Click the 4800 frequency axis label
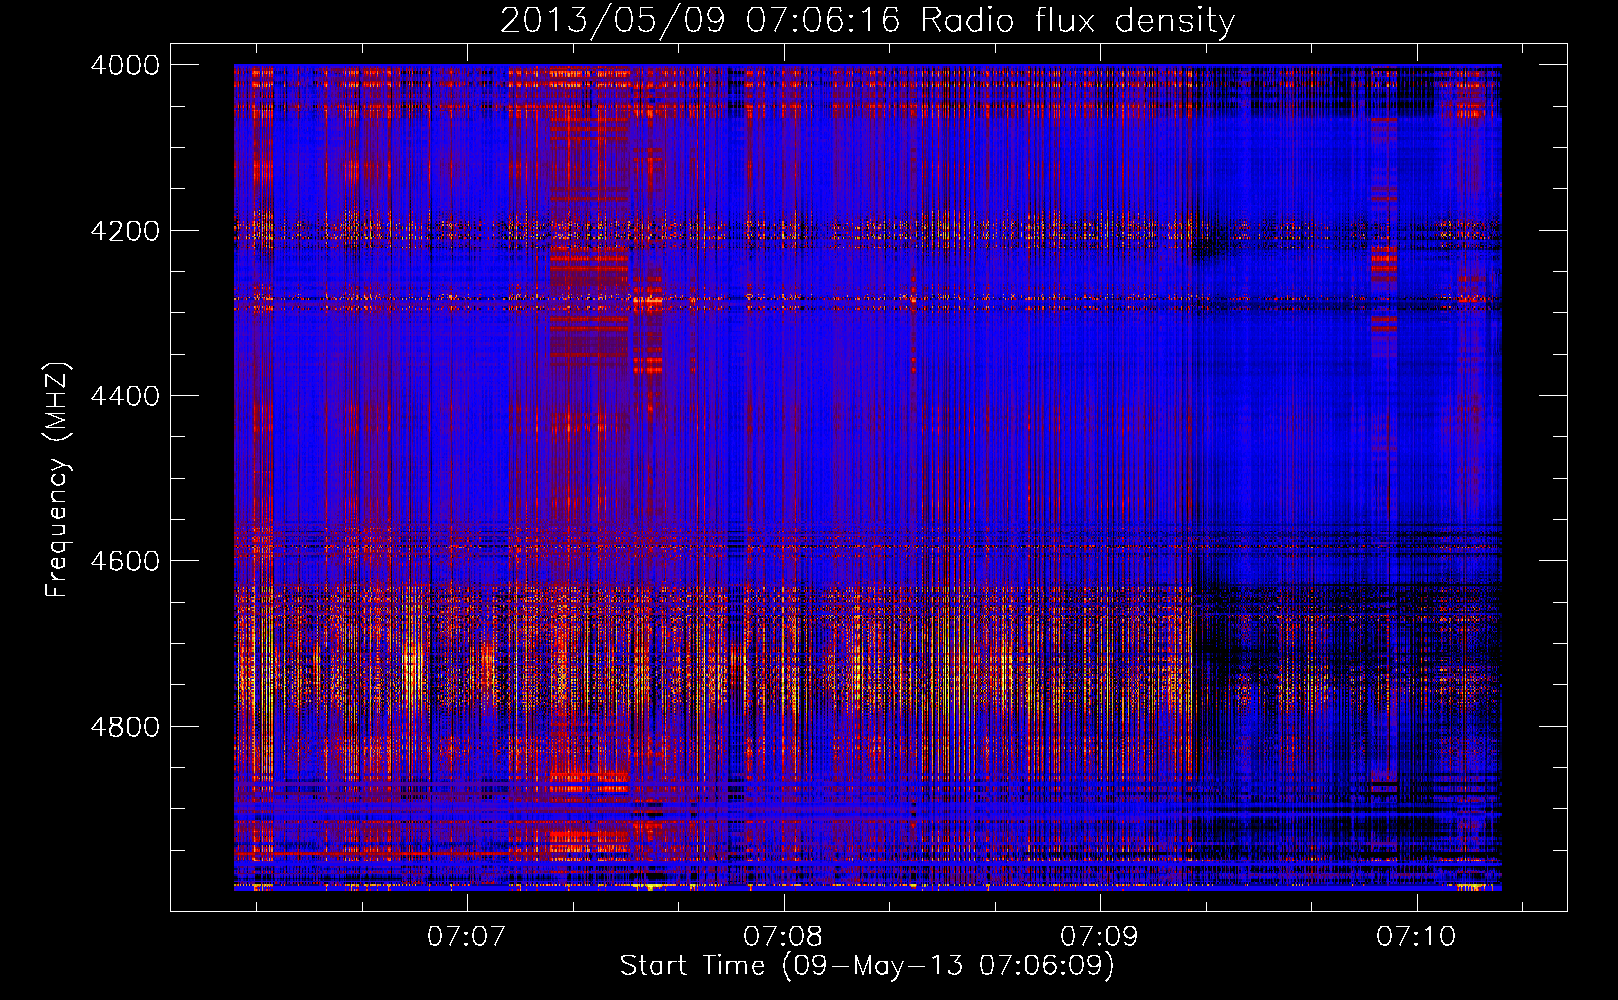 (125, 727)
